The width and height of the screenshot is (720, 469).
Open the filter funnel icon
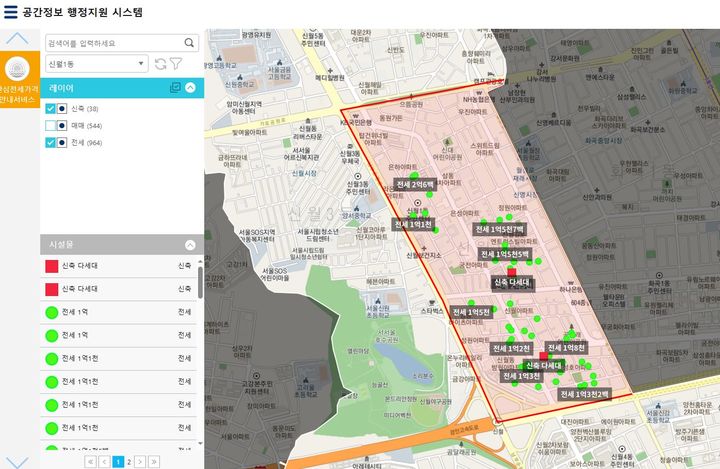[x=176, y=64]
